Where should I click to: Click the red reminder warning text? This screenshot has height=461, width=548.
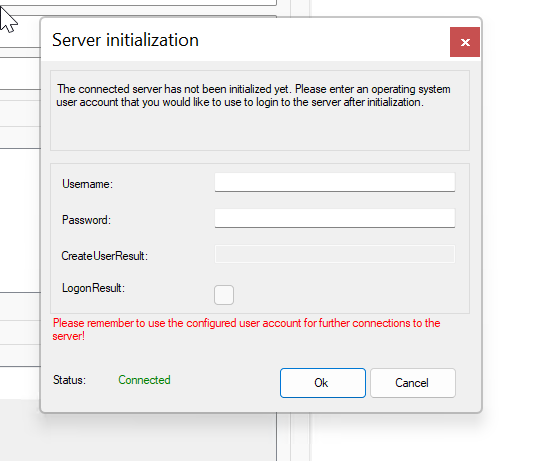pyautogui.click(x=246, y=329)
